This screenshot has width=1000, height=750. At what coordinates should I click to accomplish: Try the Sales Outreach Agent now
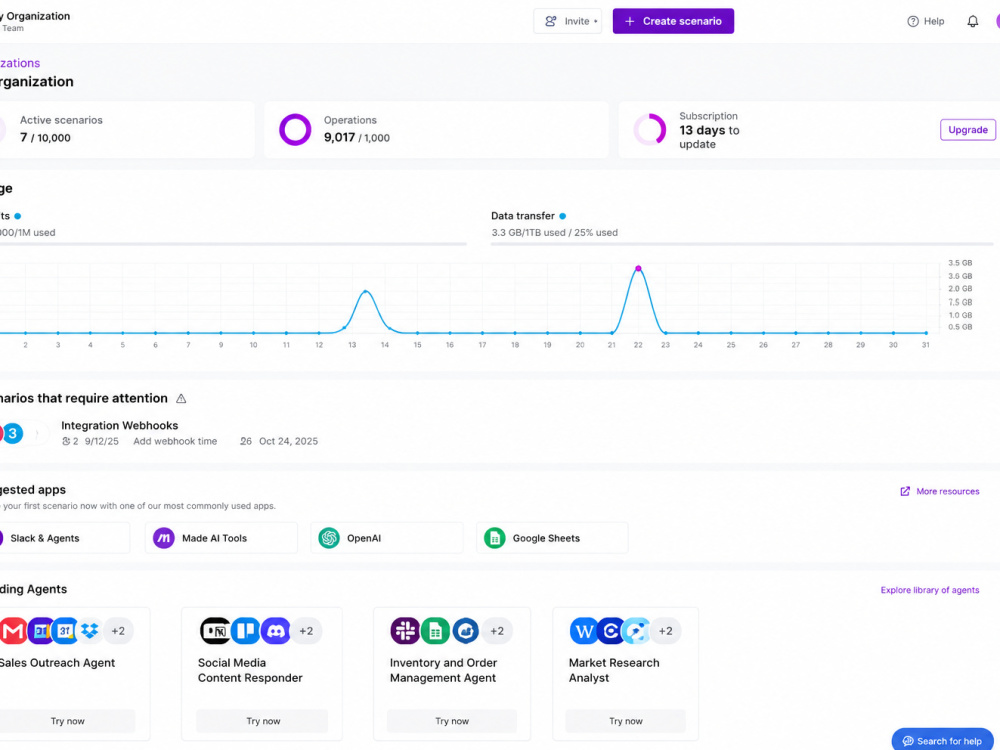(68, 721)
